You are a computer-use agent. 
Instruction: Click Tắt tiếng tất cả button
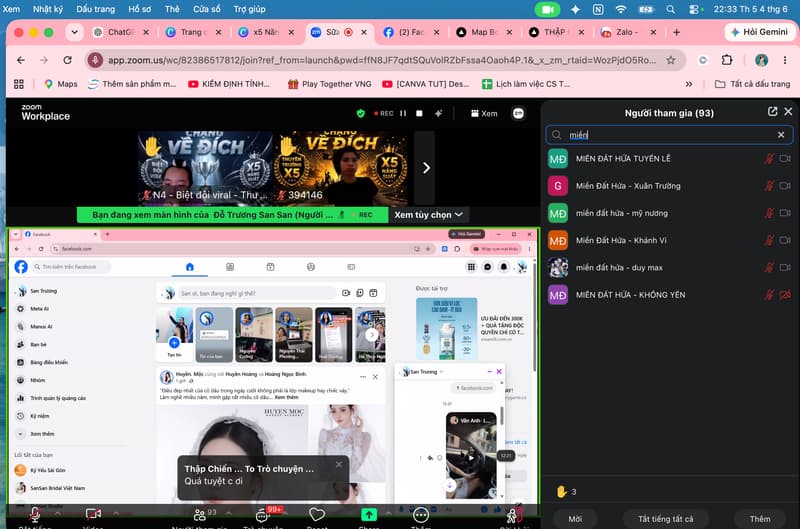tap(665, 519)
